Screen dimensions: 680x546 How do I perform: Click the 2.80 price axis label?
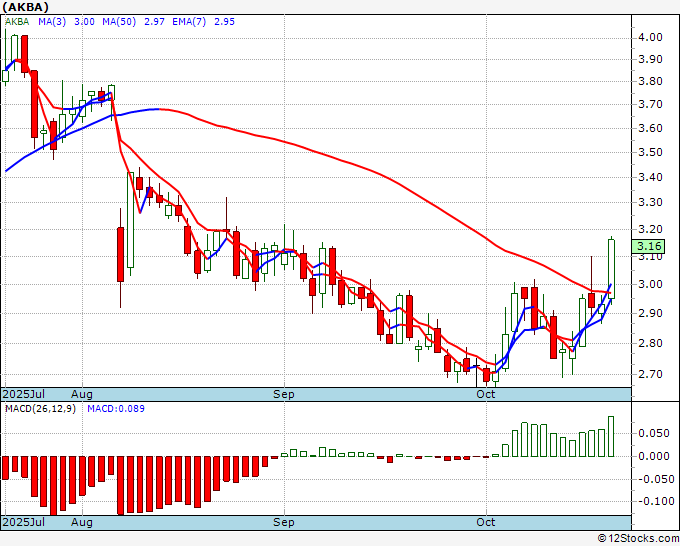[650, 343]
